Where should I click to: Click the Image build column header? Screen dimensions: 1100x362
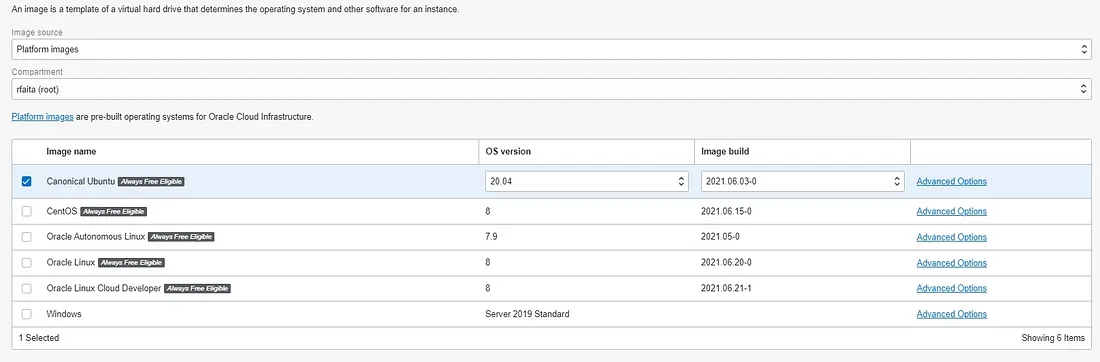tap(726, 152)
